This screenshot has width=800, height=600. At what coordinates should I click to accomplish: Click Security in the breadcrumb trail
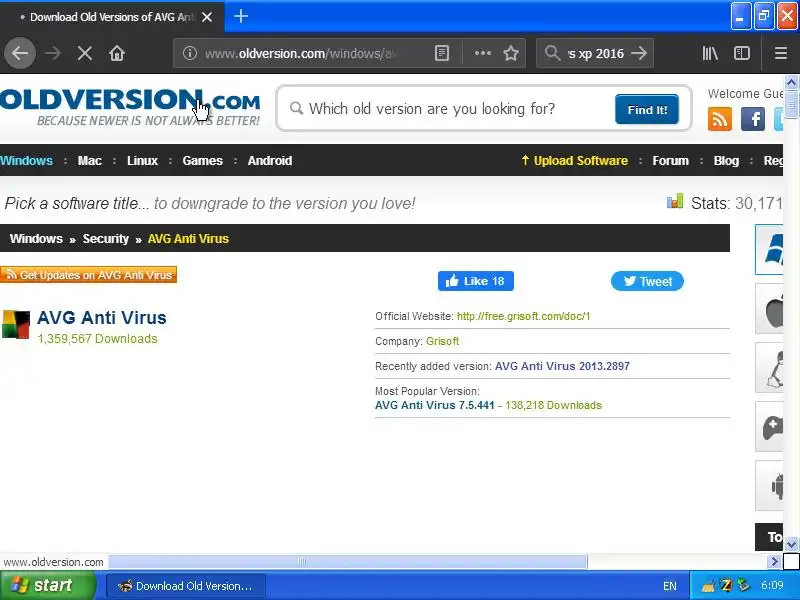coord(106,239)
